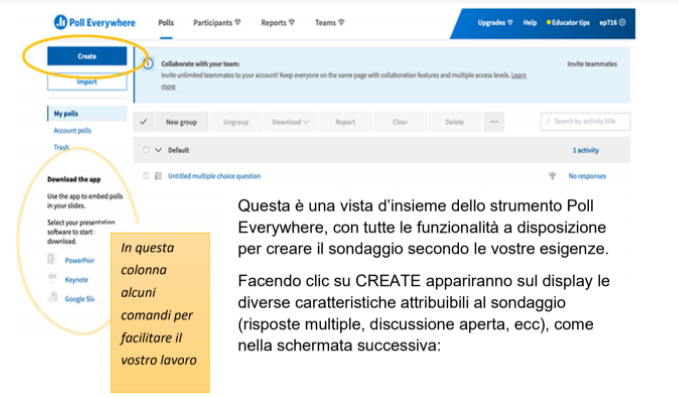Collapse the Default group chevron
This screenshot has height=397, width=679.
coord(158,150)
